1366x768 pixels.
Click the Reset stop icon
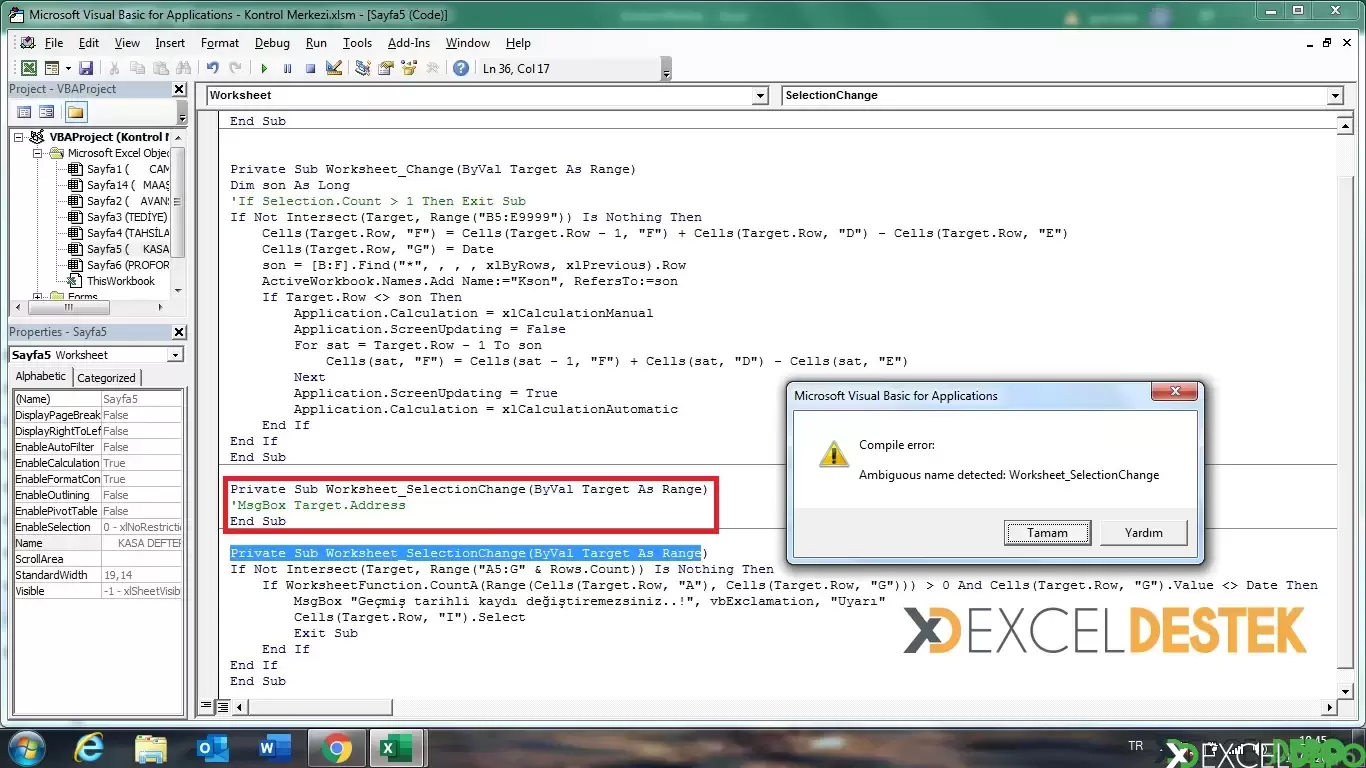pos(310,68)
